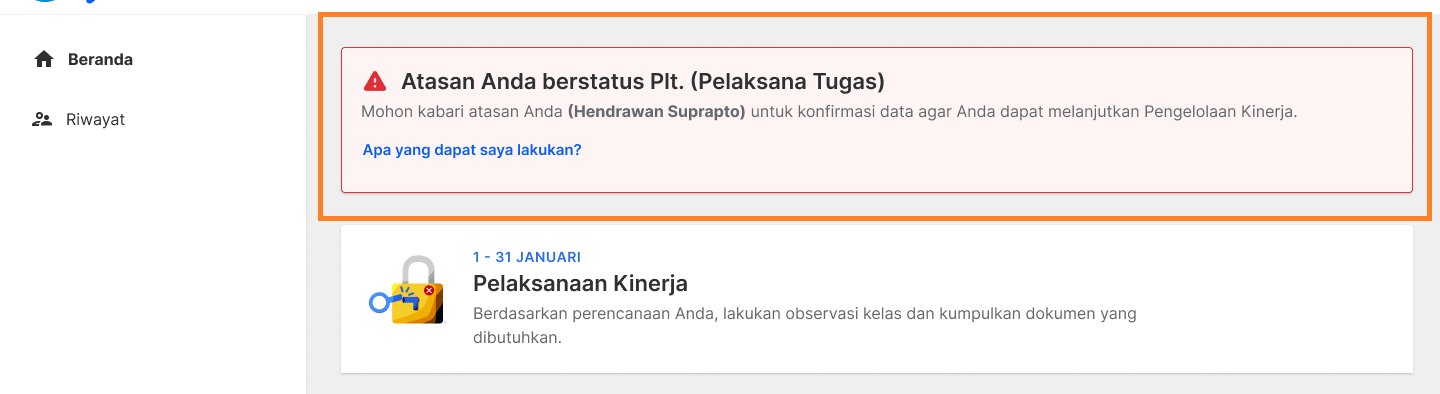The width and height of the screenshot is (1440, 394).
Task: Open the Pelaksanaan Kinerja card title
Action: pyautogui.click(x=580, y=283)
